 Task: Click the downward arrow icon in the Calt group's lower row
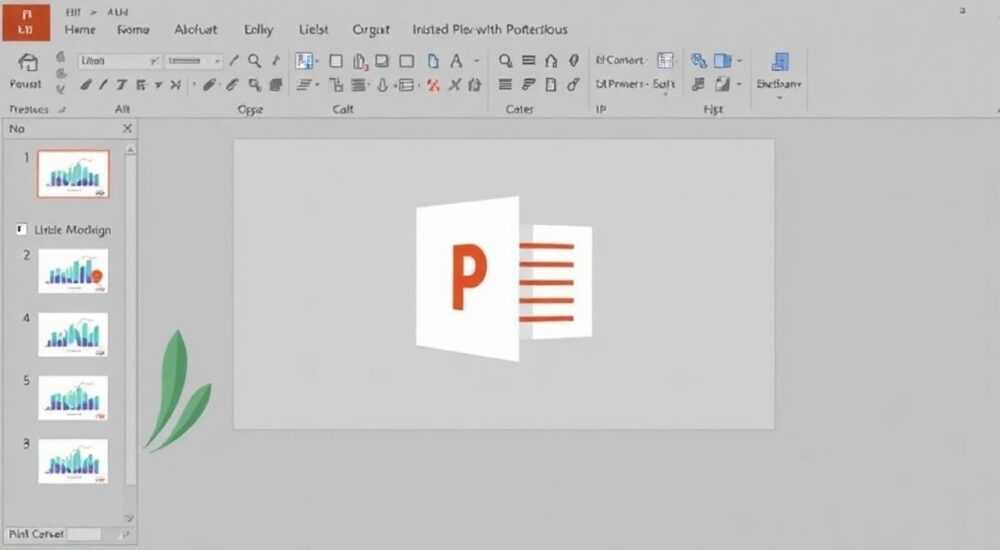pyautogui.click(x=382, y=85)
